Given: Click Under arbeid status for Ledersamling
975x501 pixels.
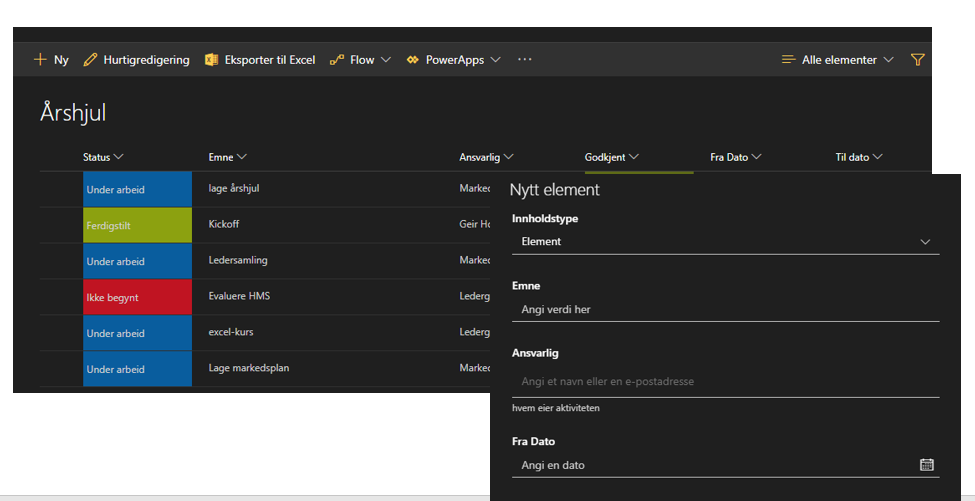Looking at the screenshot, I should (137, 261).
